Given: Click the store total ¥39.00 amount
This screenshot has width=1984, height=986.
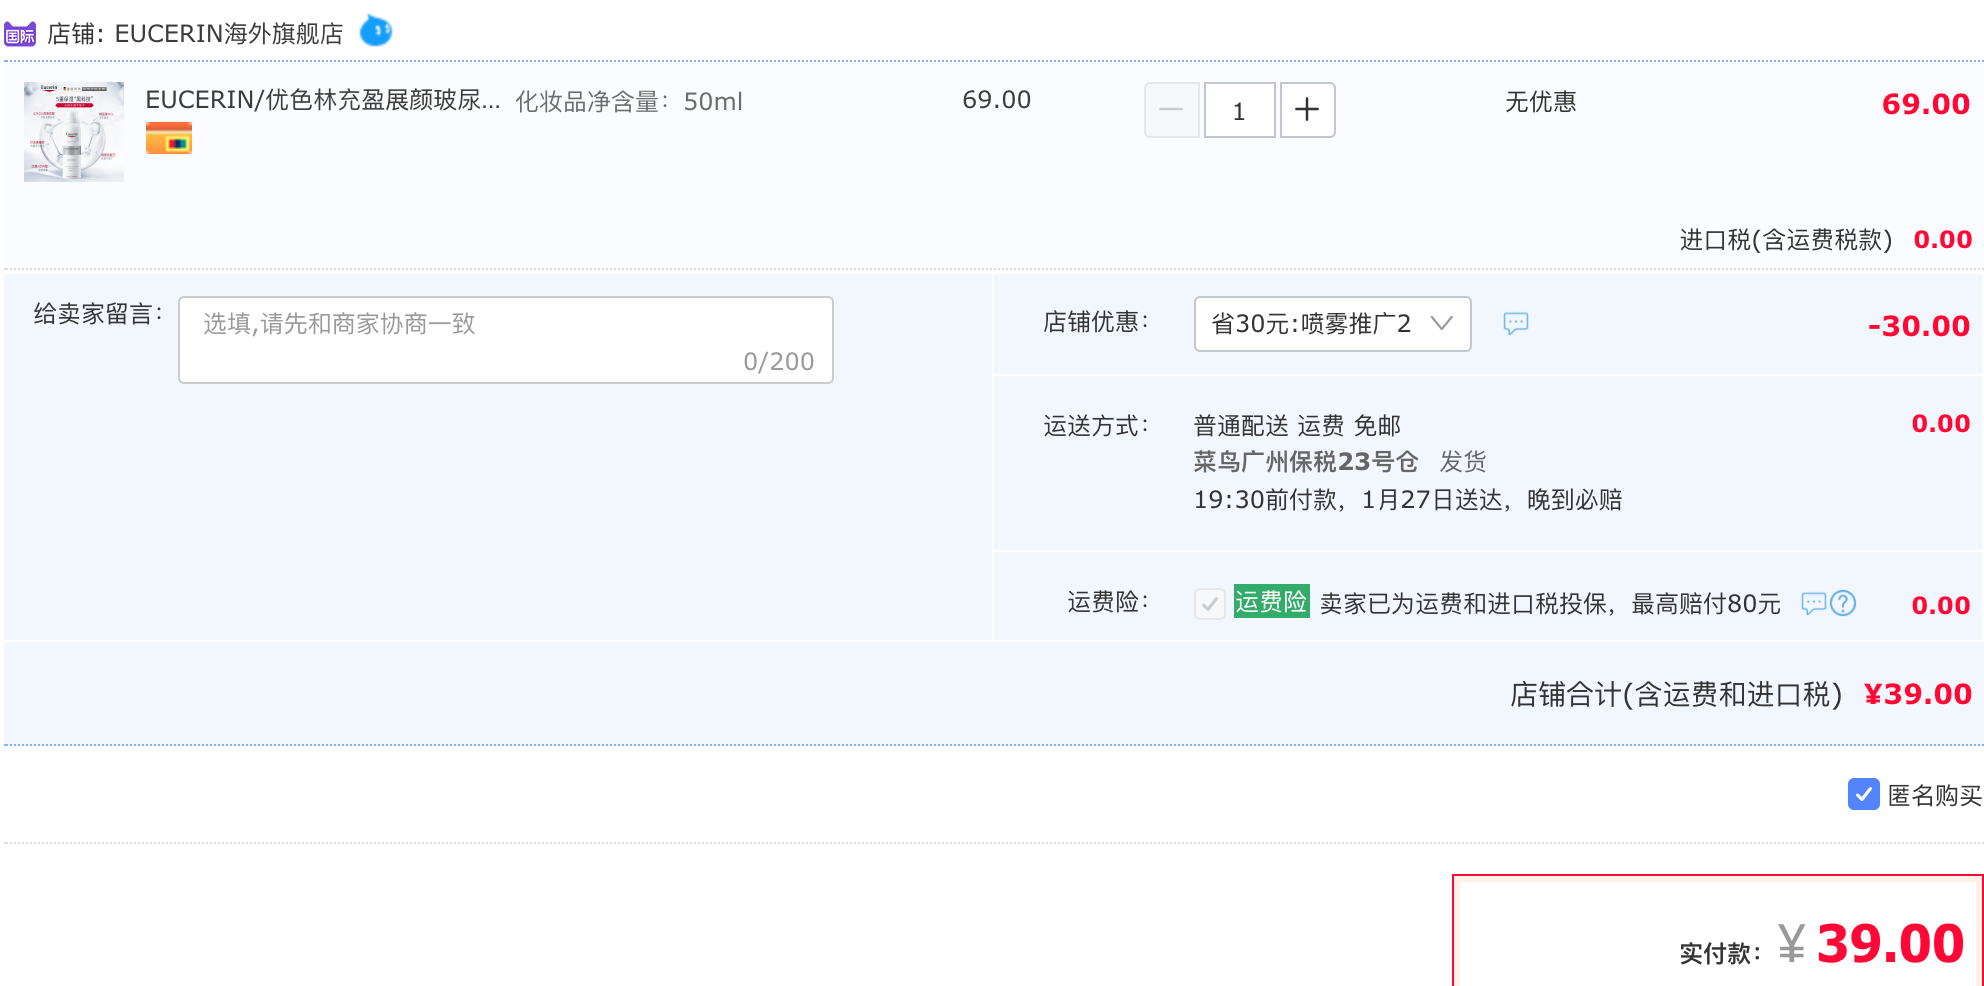Looking at the screenshot, I should 1918,694.
